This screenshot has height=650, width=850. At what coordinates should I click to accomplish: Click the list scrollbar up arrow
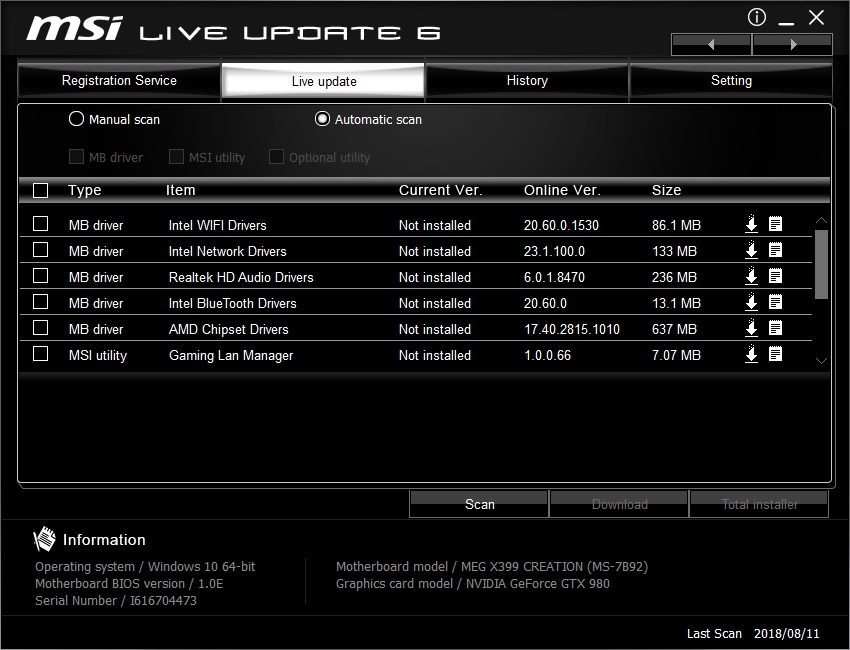coord(821,220)
